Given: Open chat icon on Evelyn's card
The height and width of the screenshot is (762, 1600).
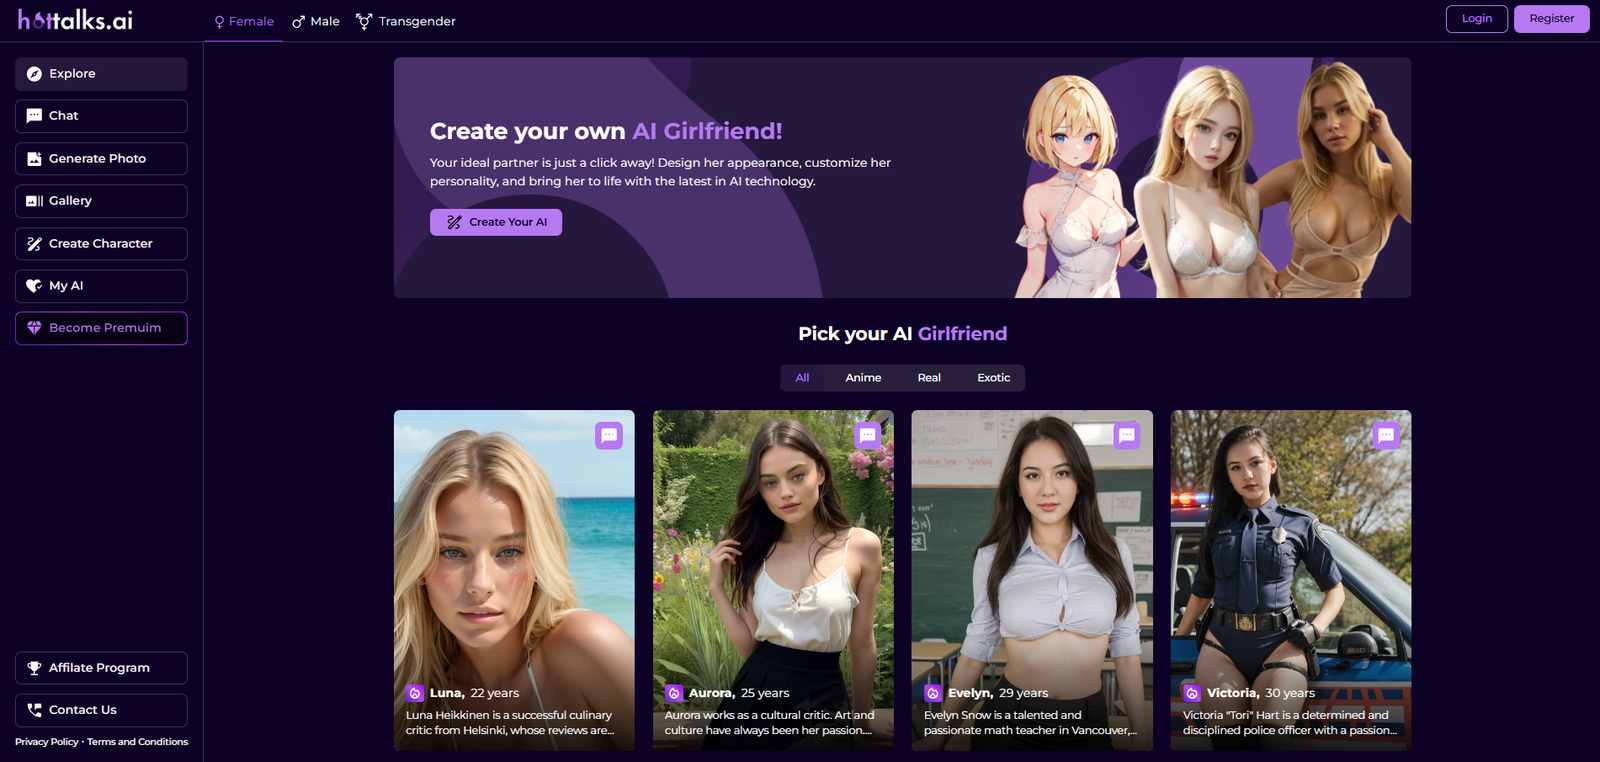Looking at the screenshot, I should click(1127, 436).
